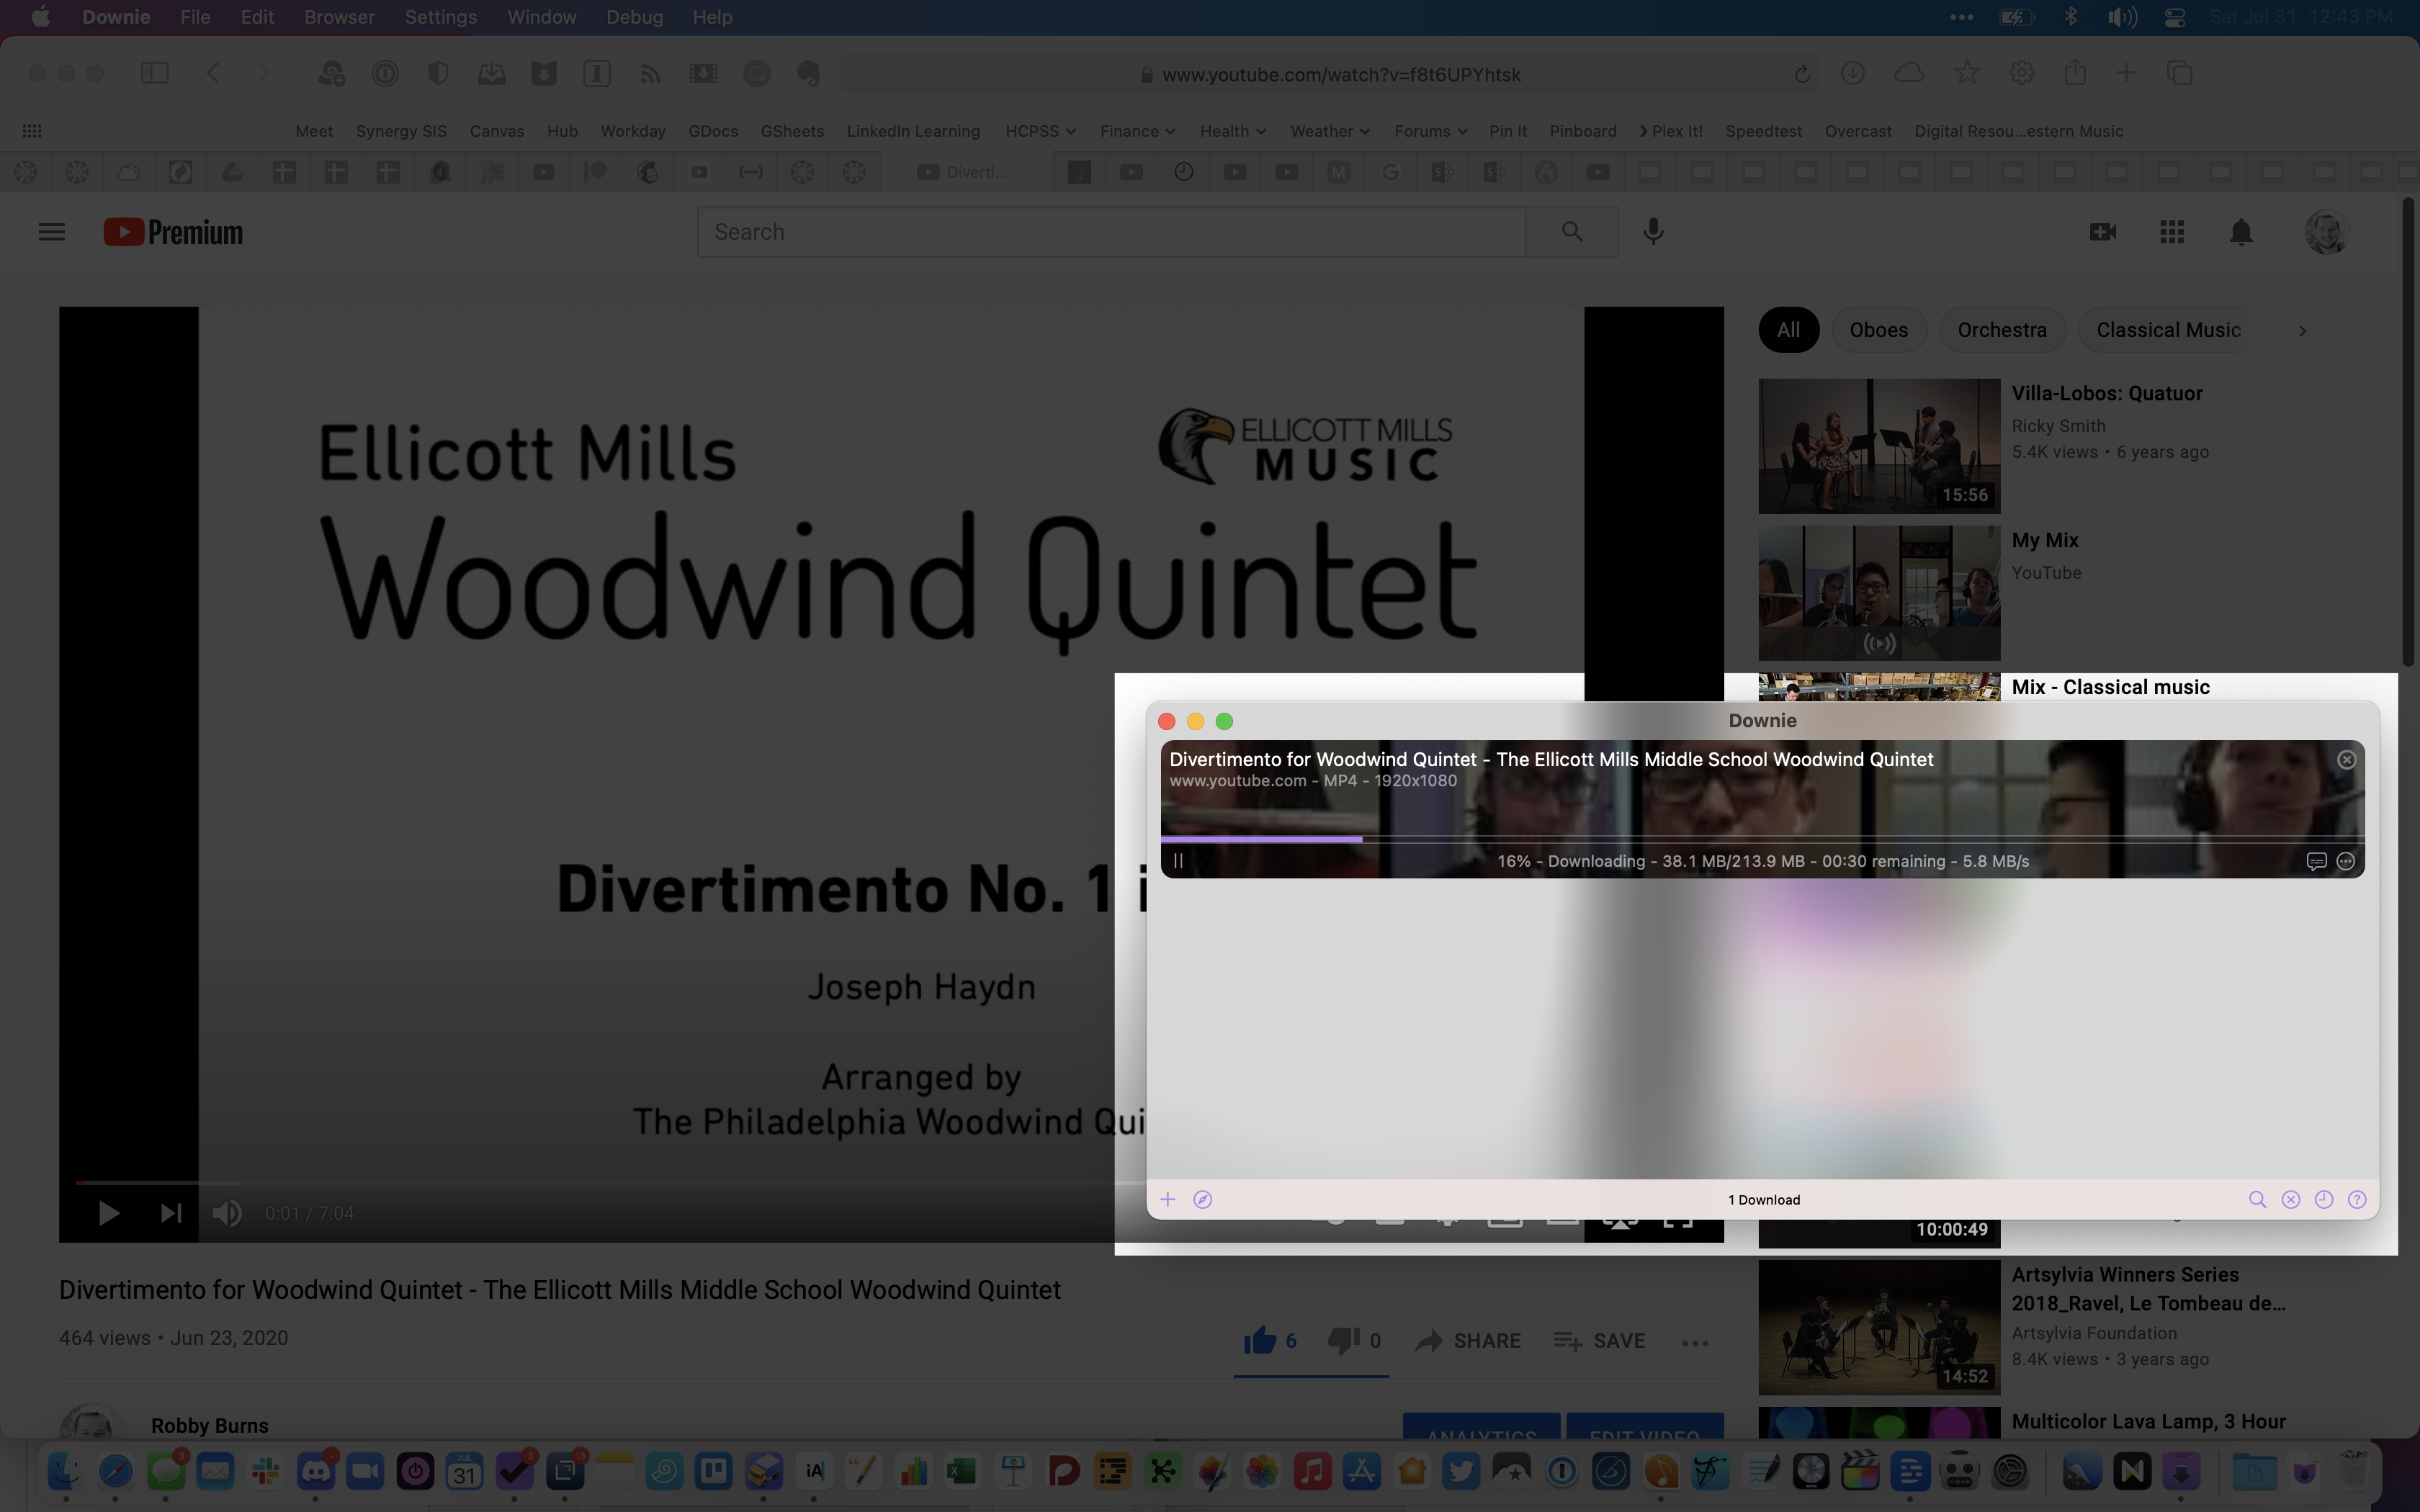Play the Woodwind Quintet video

click(x=108, y=1213)
